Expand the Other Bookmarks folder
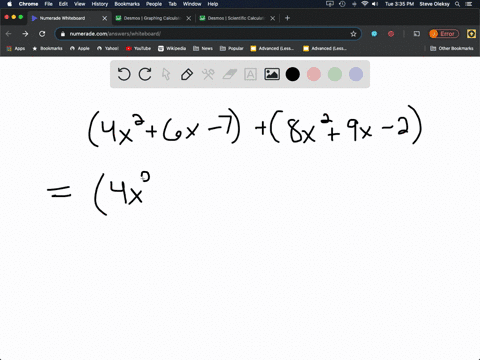The image size is (480, 360). pyautogui.click(x=452, y=48)
